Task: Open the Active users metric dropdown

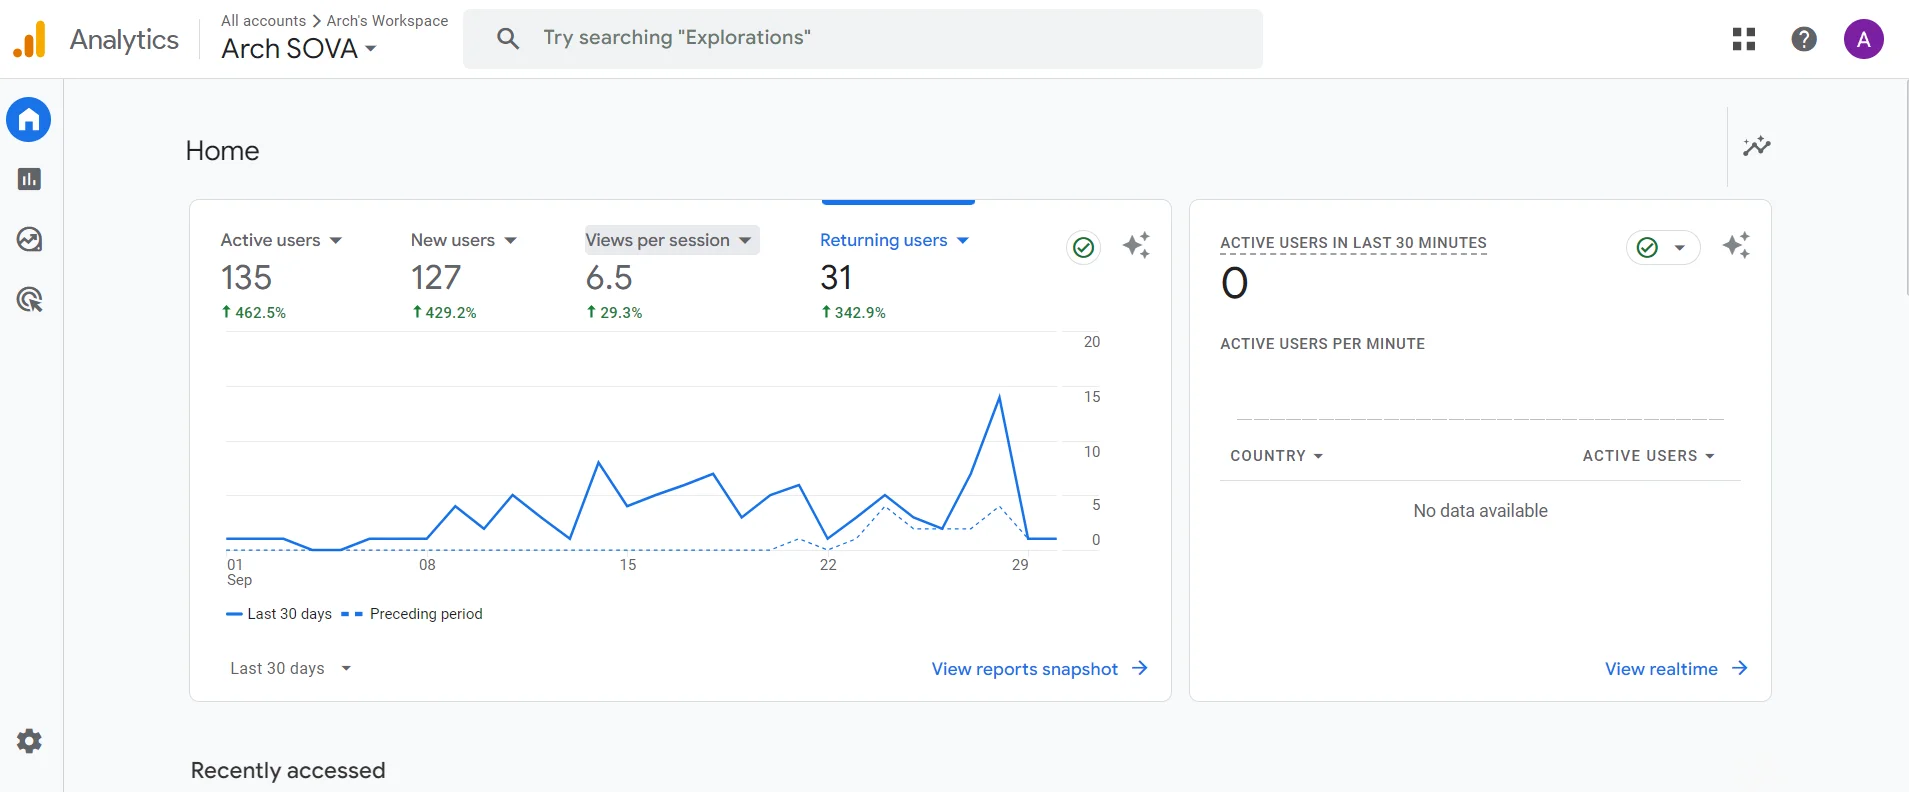Action: [x=281, y=240]
